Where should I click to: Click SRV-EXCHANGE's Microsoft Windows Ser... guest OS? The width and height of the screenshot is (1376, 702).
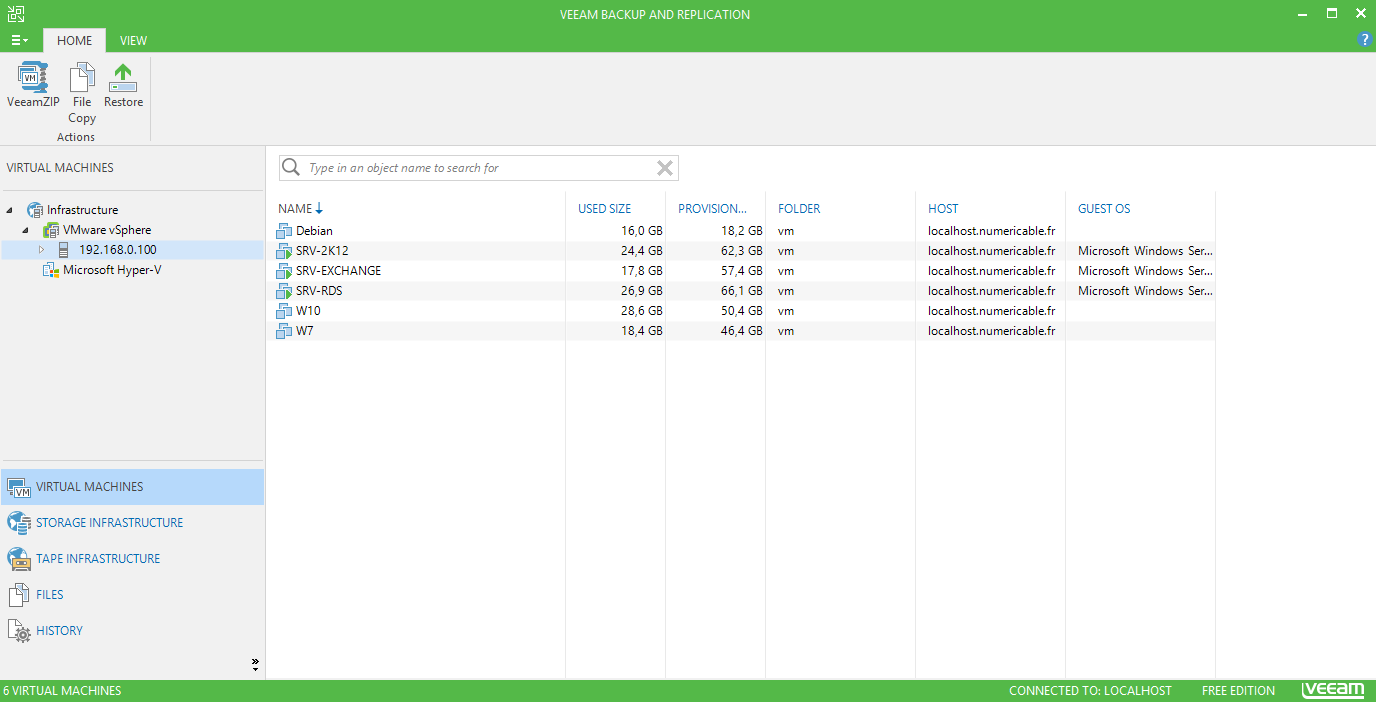click(1146, 271)
